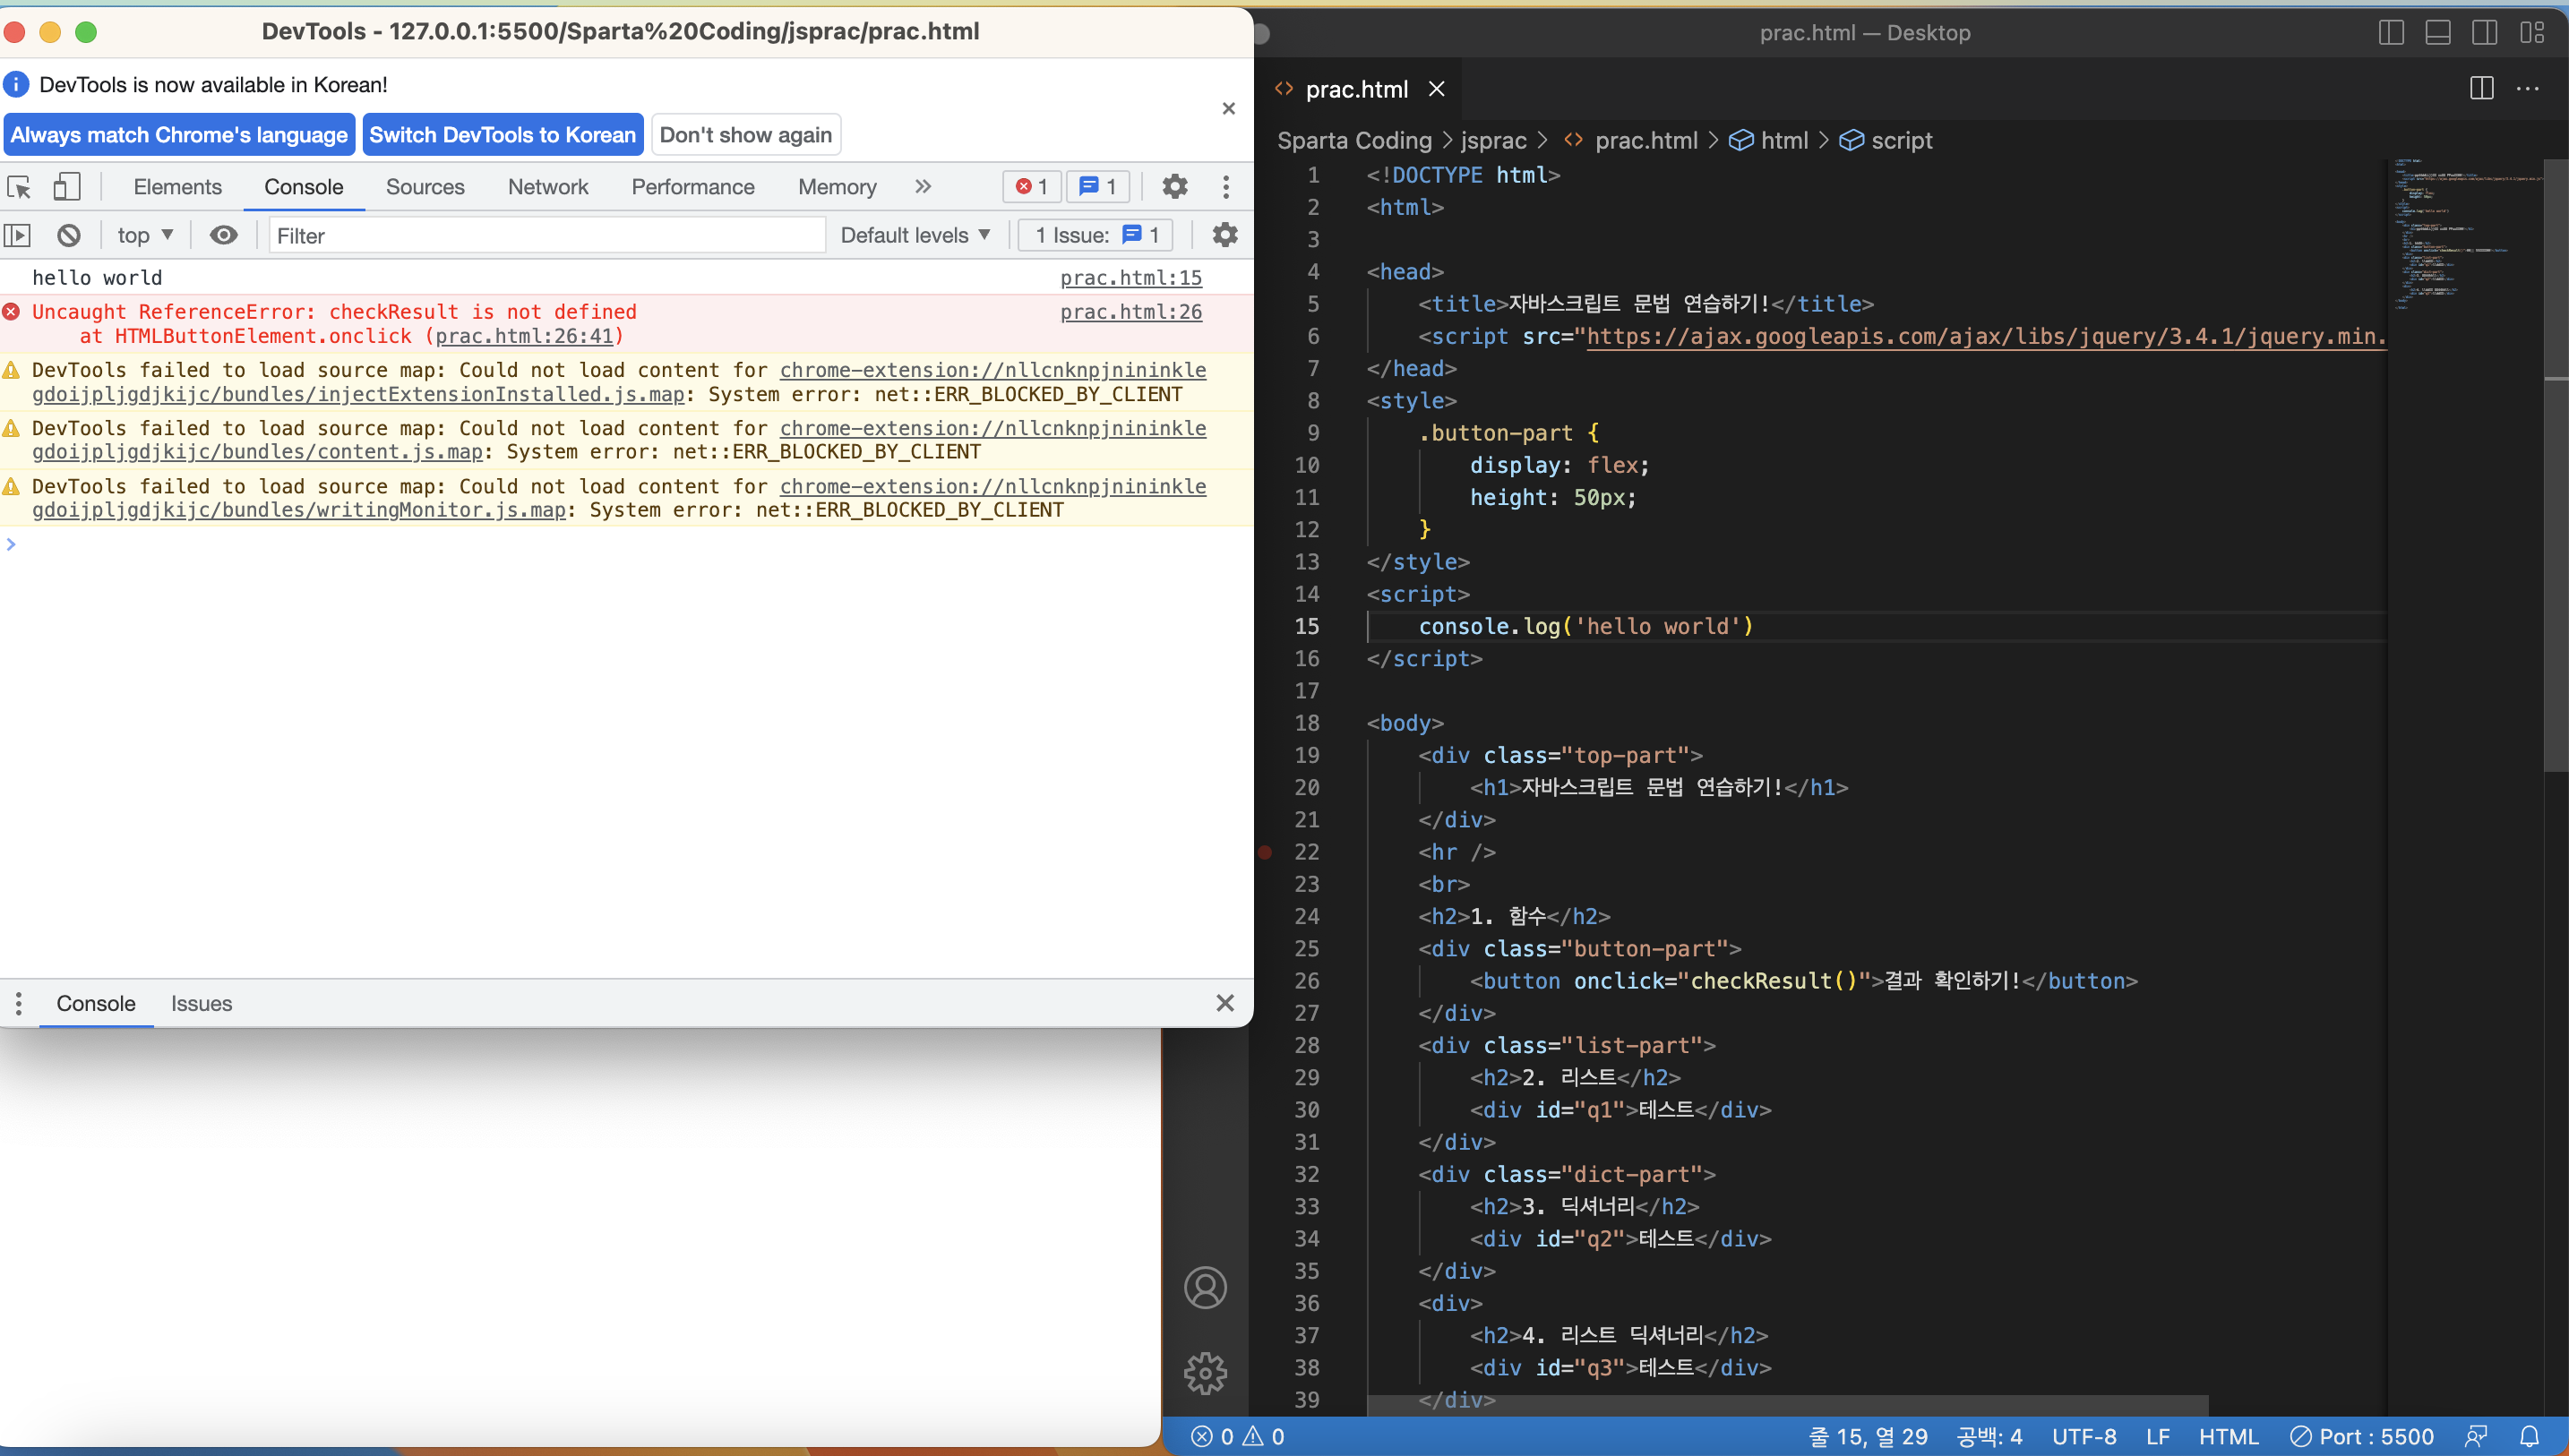Click html breadcrumb symbol
This screenshot has width=2569, height=1456.
(1768, 141)
